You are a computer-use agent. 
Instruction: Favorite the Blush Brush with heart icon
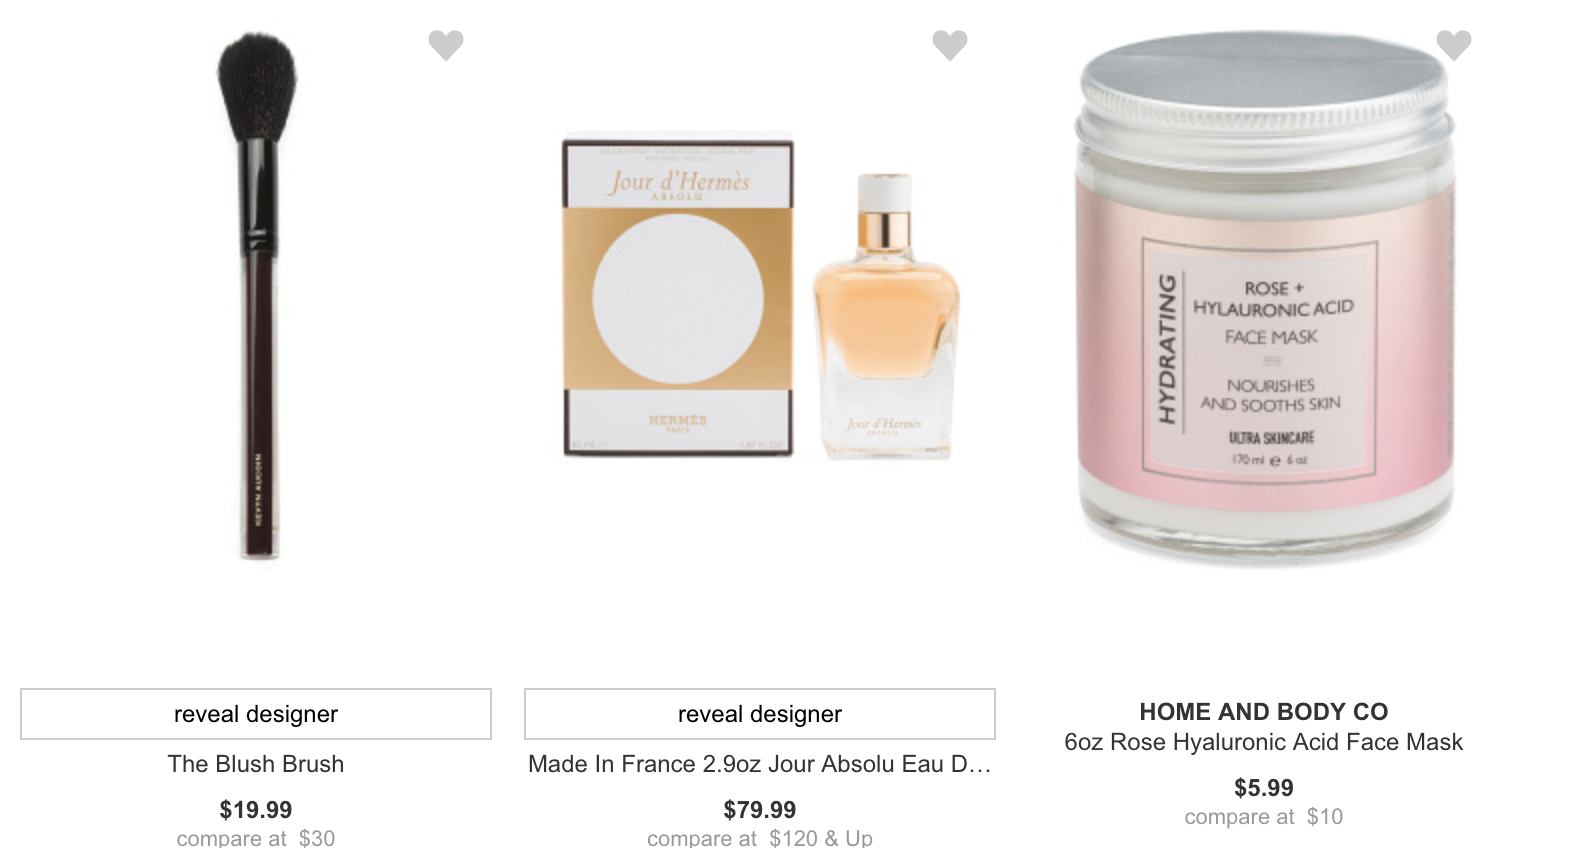(446, 45)
